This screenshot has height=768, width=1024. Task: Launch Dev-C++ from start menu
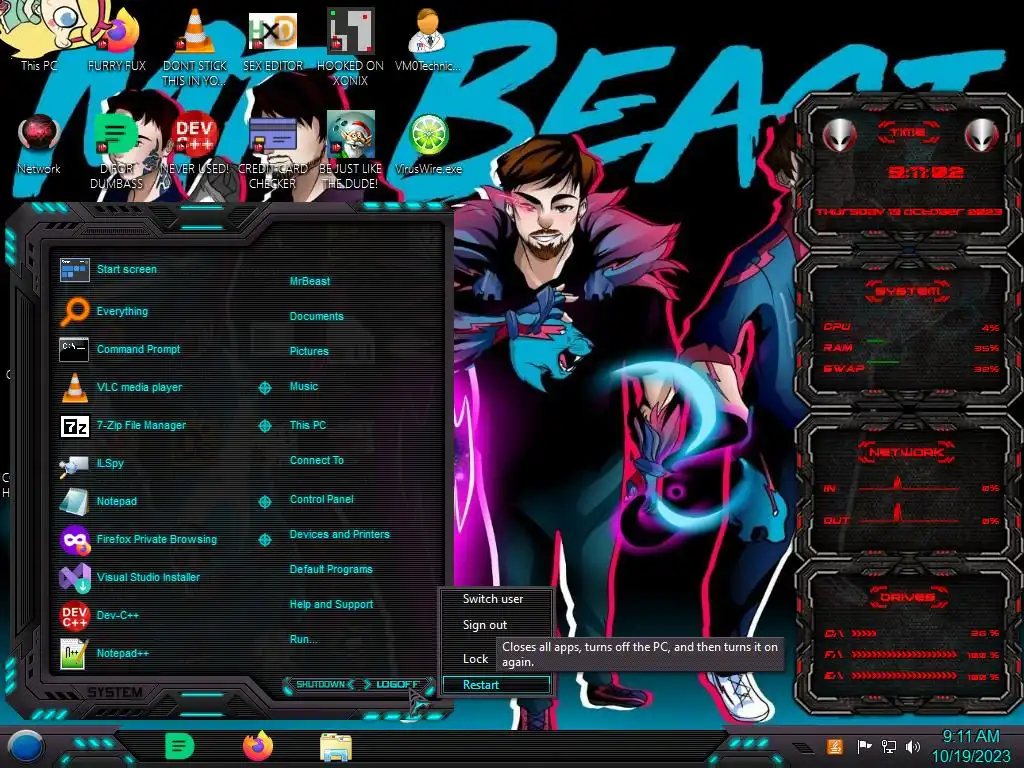pos(99,615)
